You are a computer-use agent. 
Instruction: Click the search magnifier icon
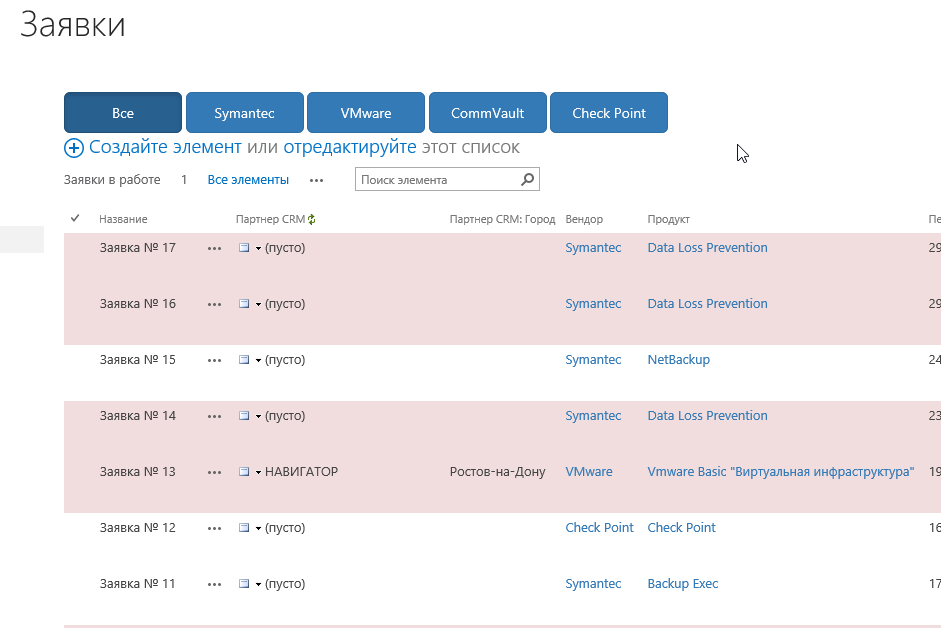pos(528,180)
